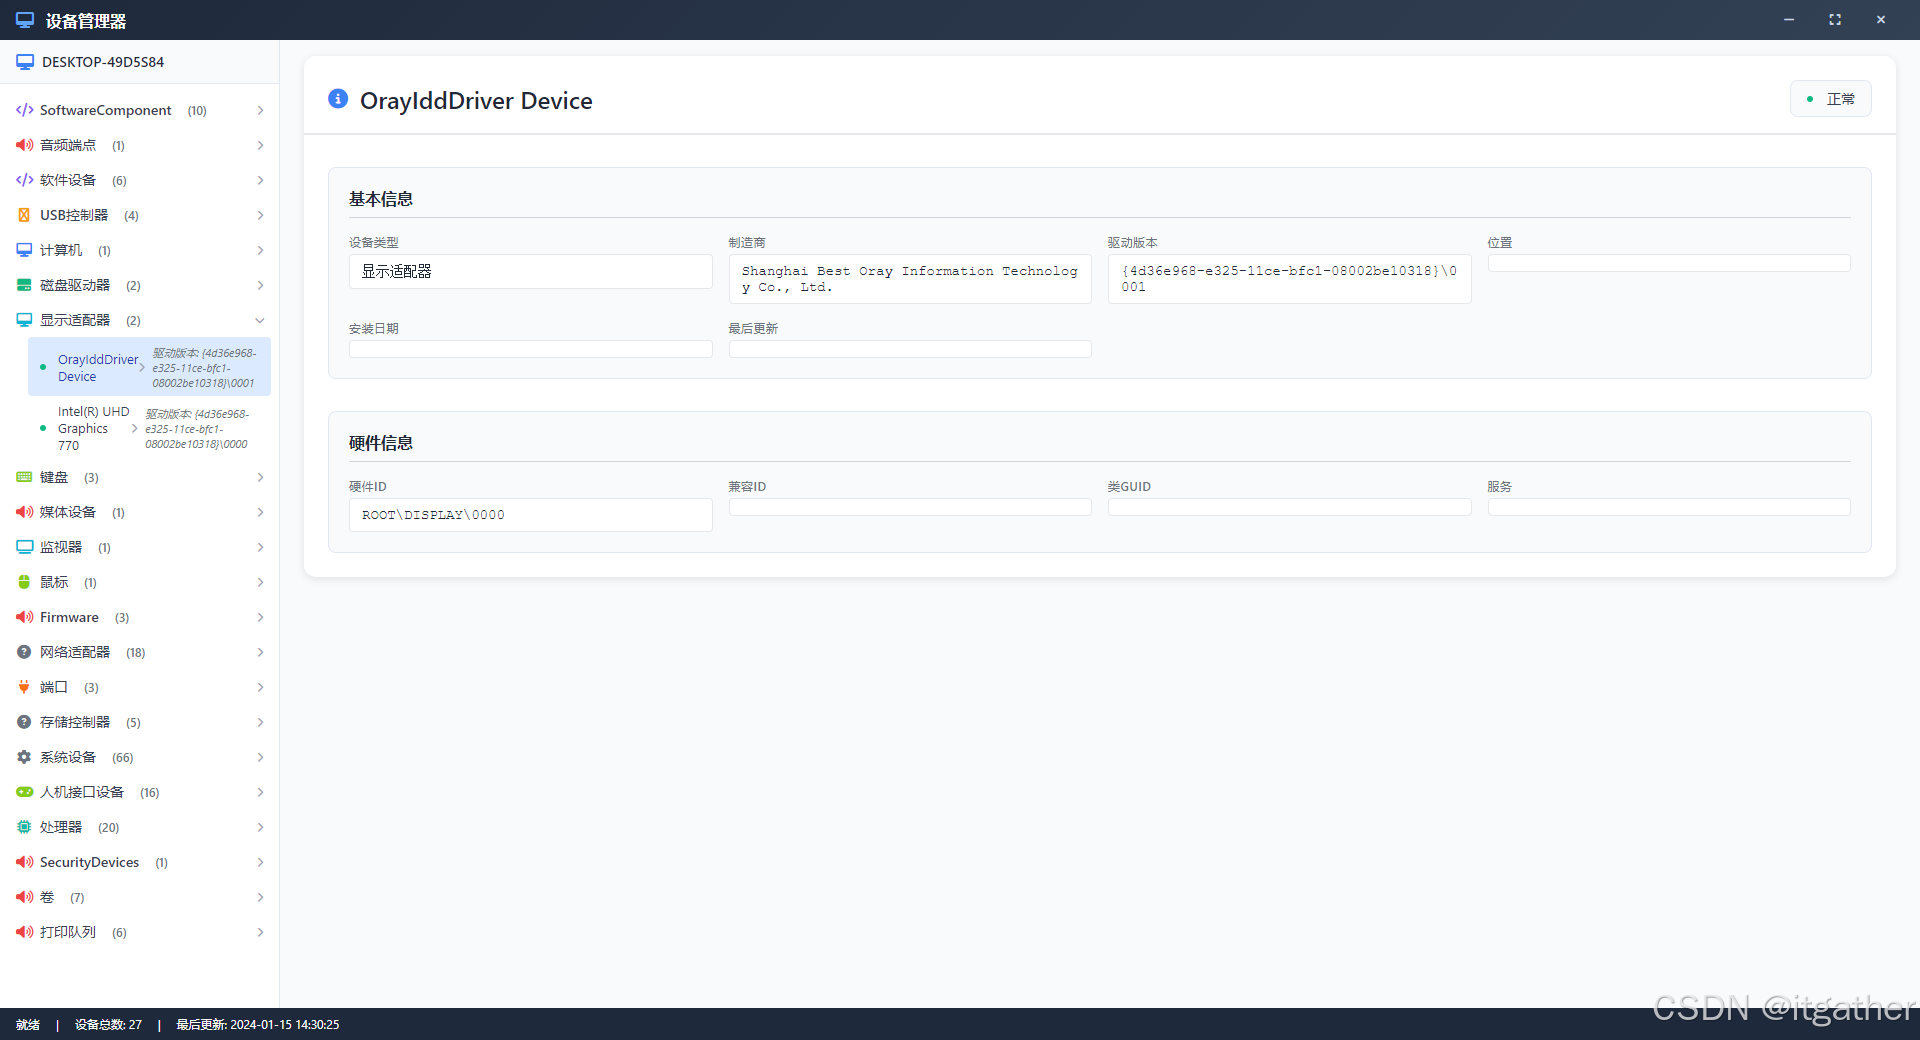Click the 硬件ID field ROOT\DISPLAY\0000
This screenshot has height=1040, width=1920.
coord(530,515)
